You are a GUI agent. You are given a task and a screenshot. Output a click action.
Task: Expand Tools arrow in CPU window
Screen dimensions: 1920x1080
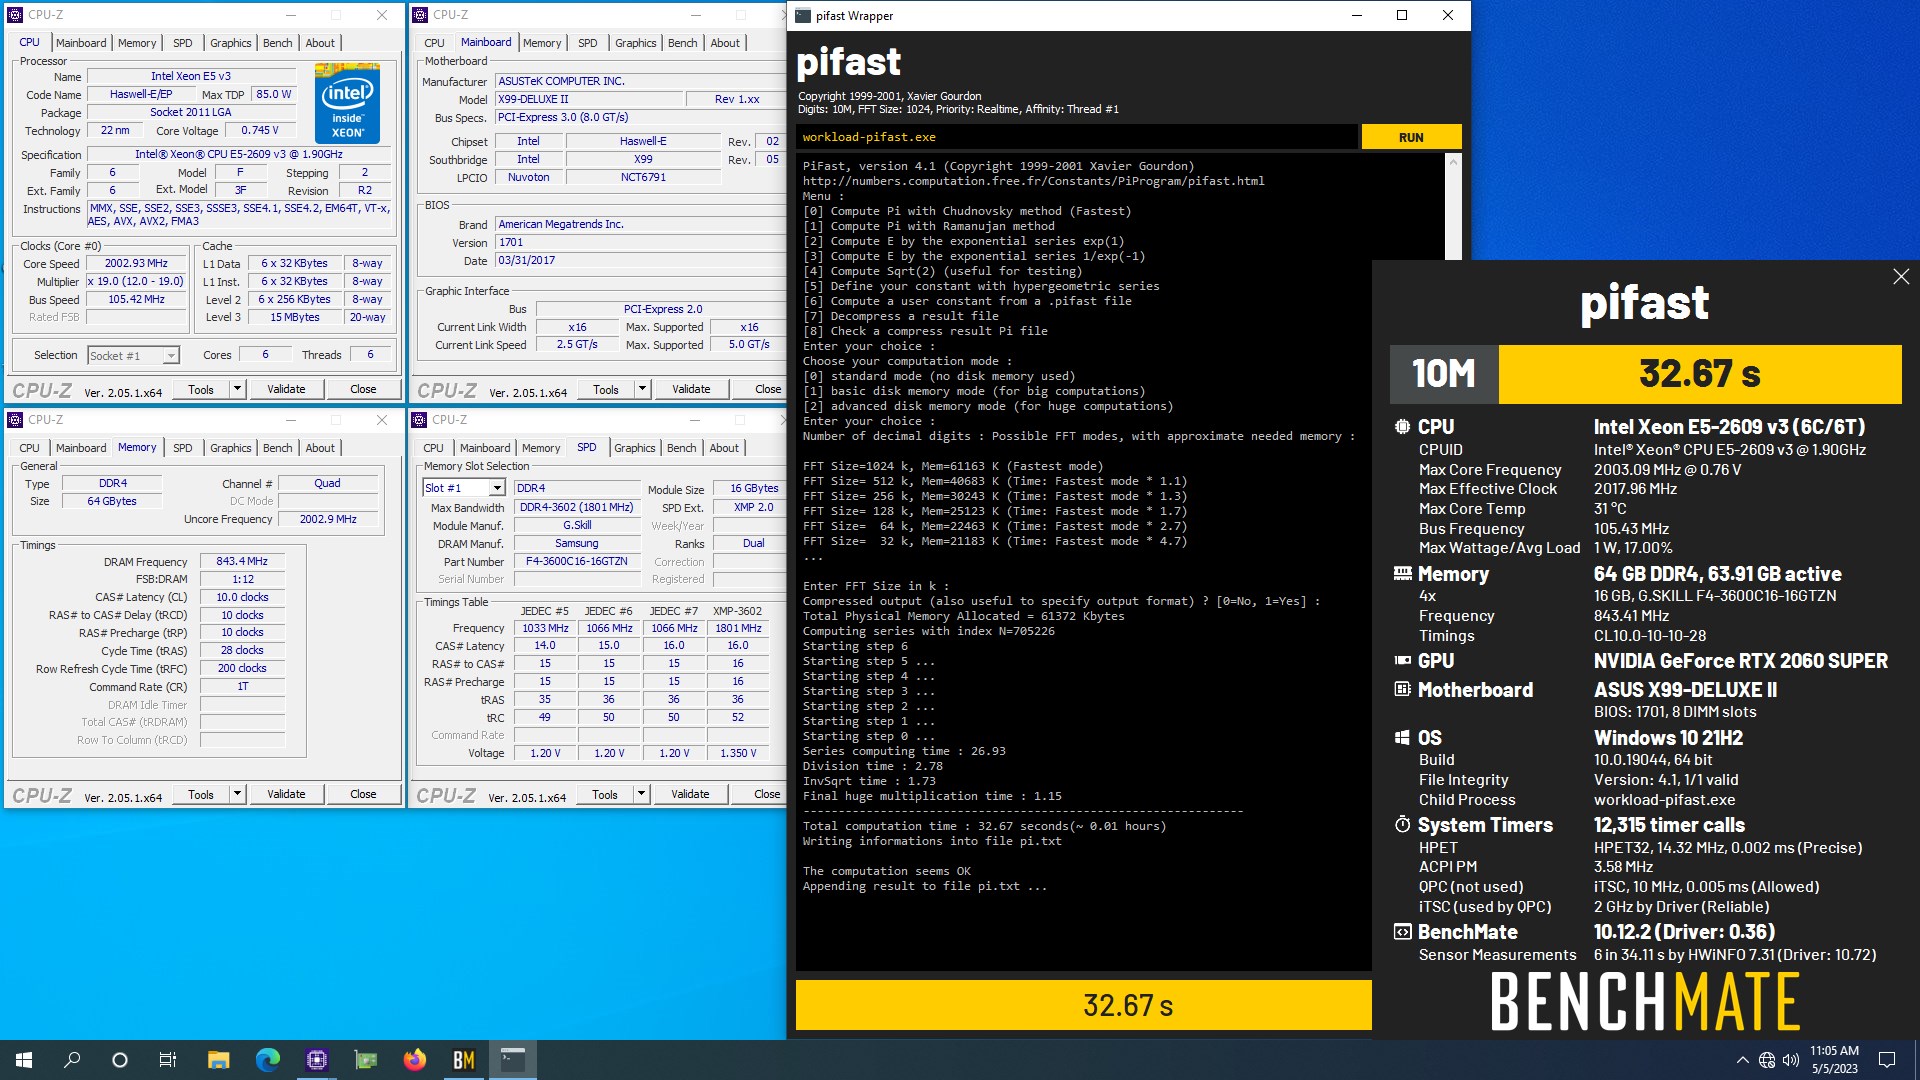click(237, 389)
